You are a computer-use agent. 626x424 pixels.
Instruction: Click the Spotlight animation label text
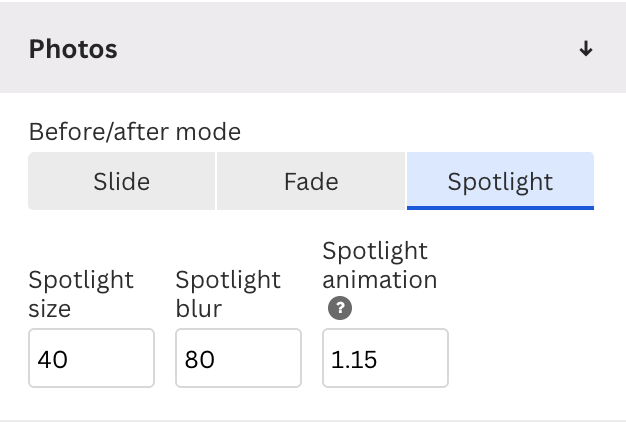coord(380,265)
